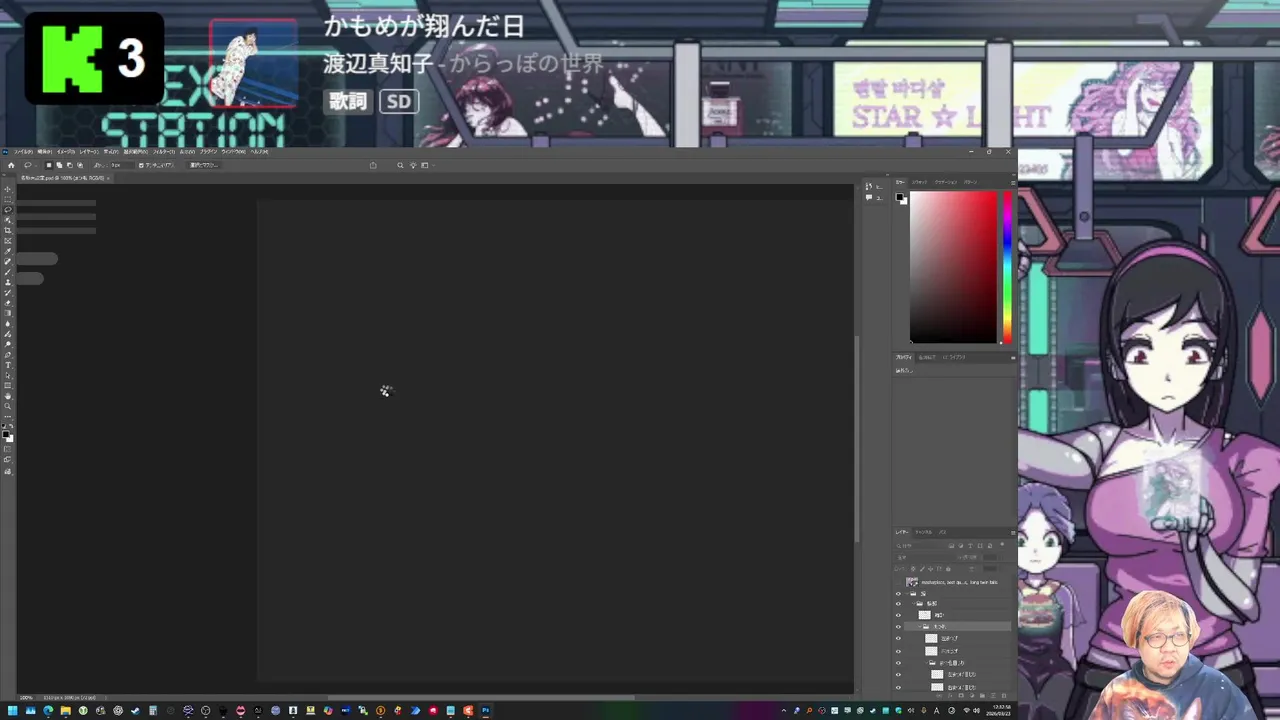Select the Spot Healing Brush tool

click(x=8, y=261)
